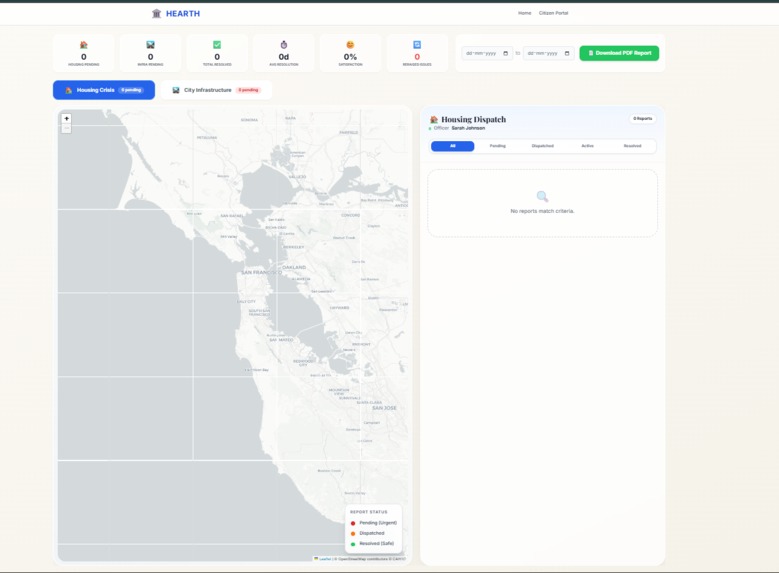Focus the start date input field
Viewport: 779px width, 573px height.
coord(487,53)
